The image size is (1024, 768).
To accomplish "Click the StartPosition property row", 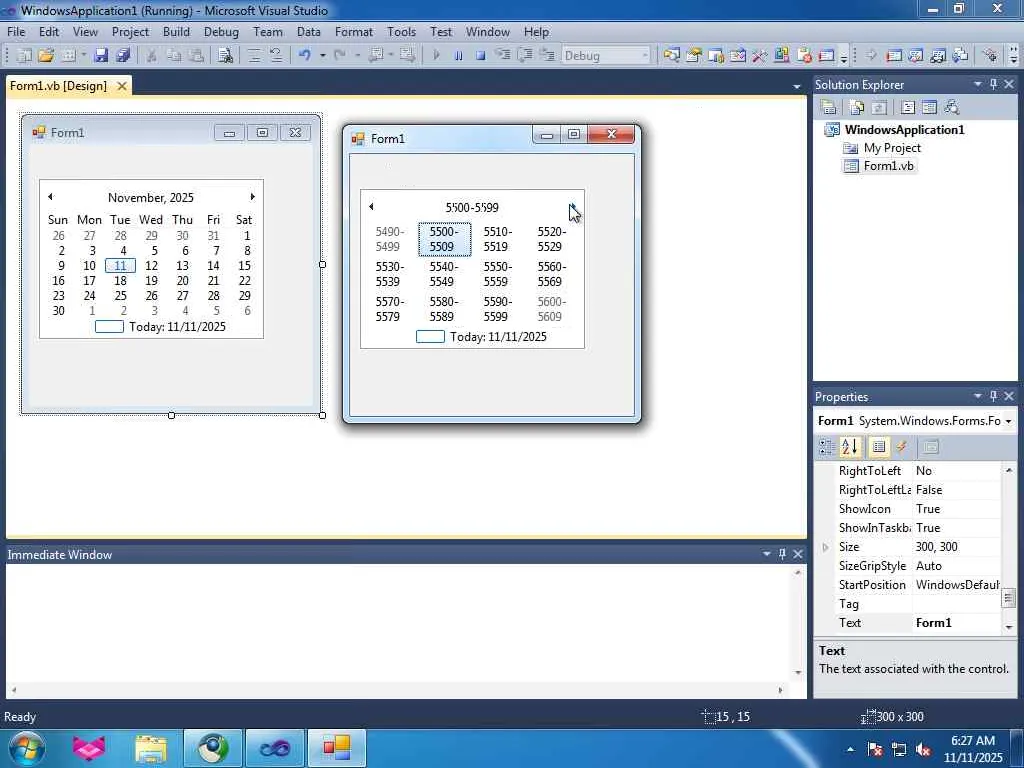I will tap(918, 585).
